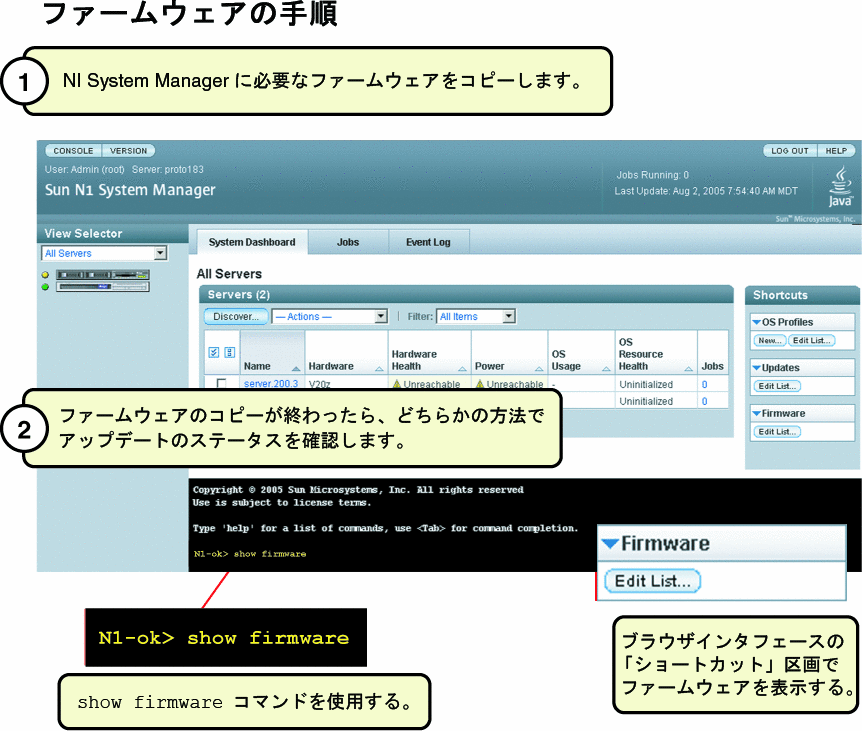Sort by Hardware column arrow
Viewport: 862px width, 731px height.
point(379,368)
